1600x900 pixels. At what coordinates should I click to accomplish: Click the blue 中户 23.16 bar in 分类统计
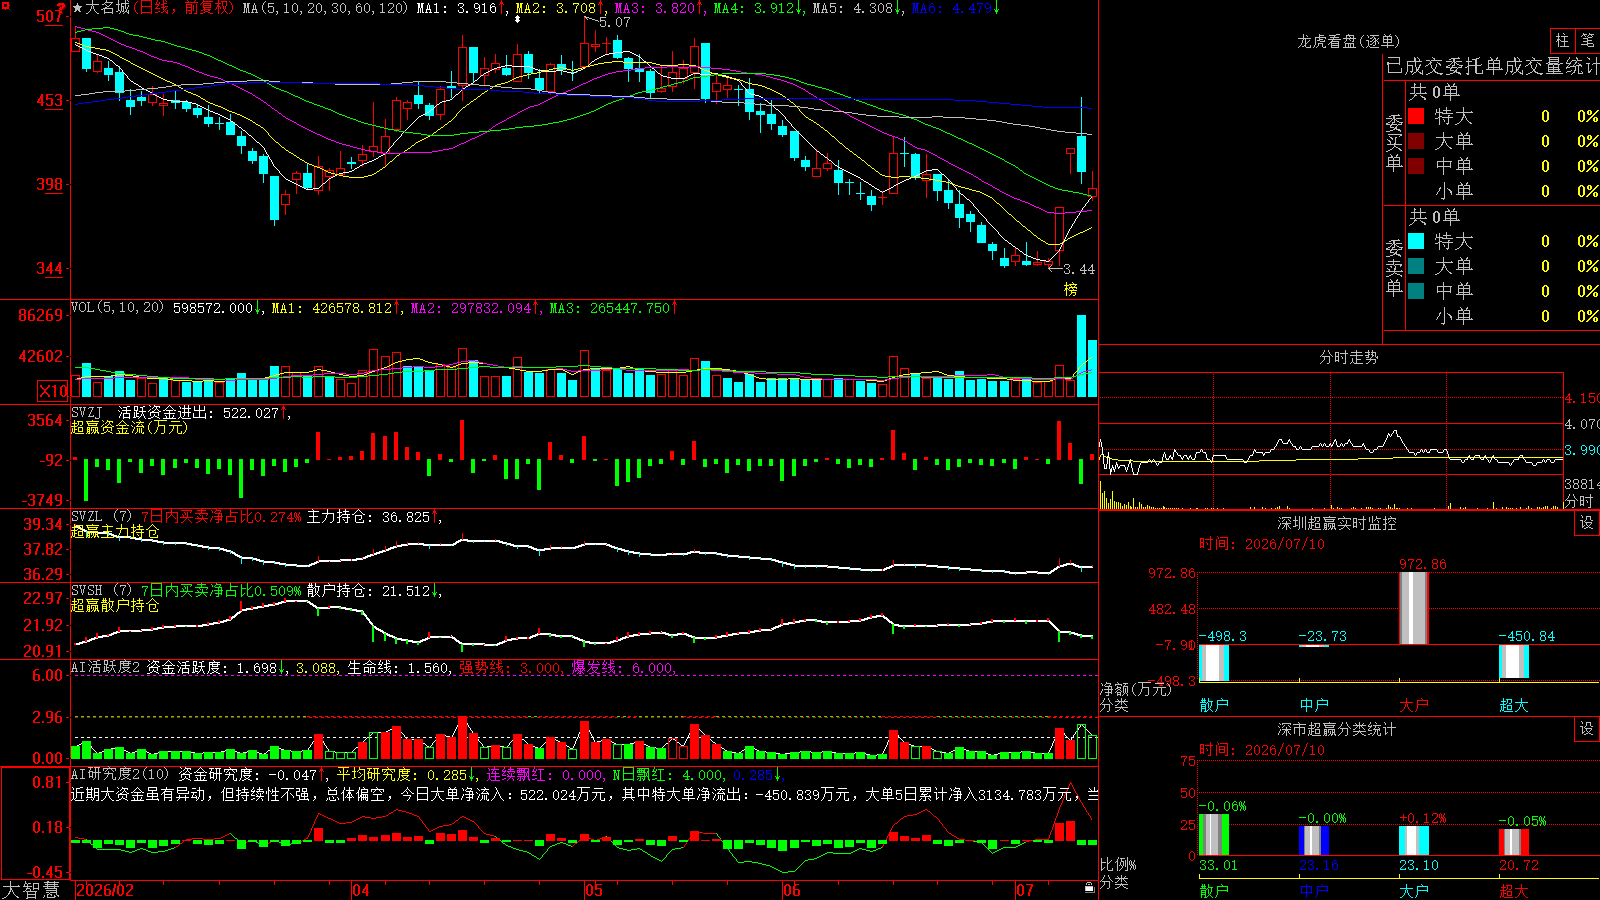tap(1314, 841)
